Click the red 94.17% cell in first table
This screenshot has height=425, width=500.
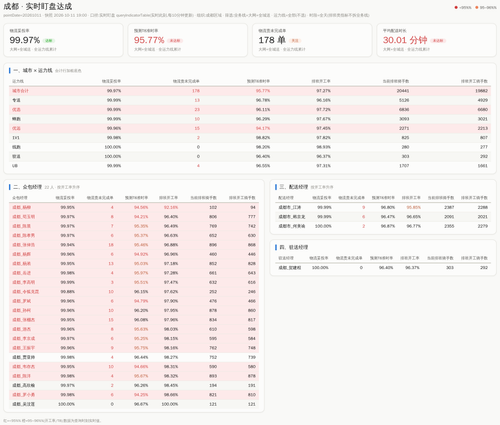263,128
